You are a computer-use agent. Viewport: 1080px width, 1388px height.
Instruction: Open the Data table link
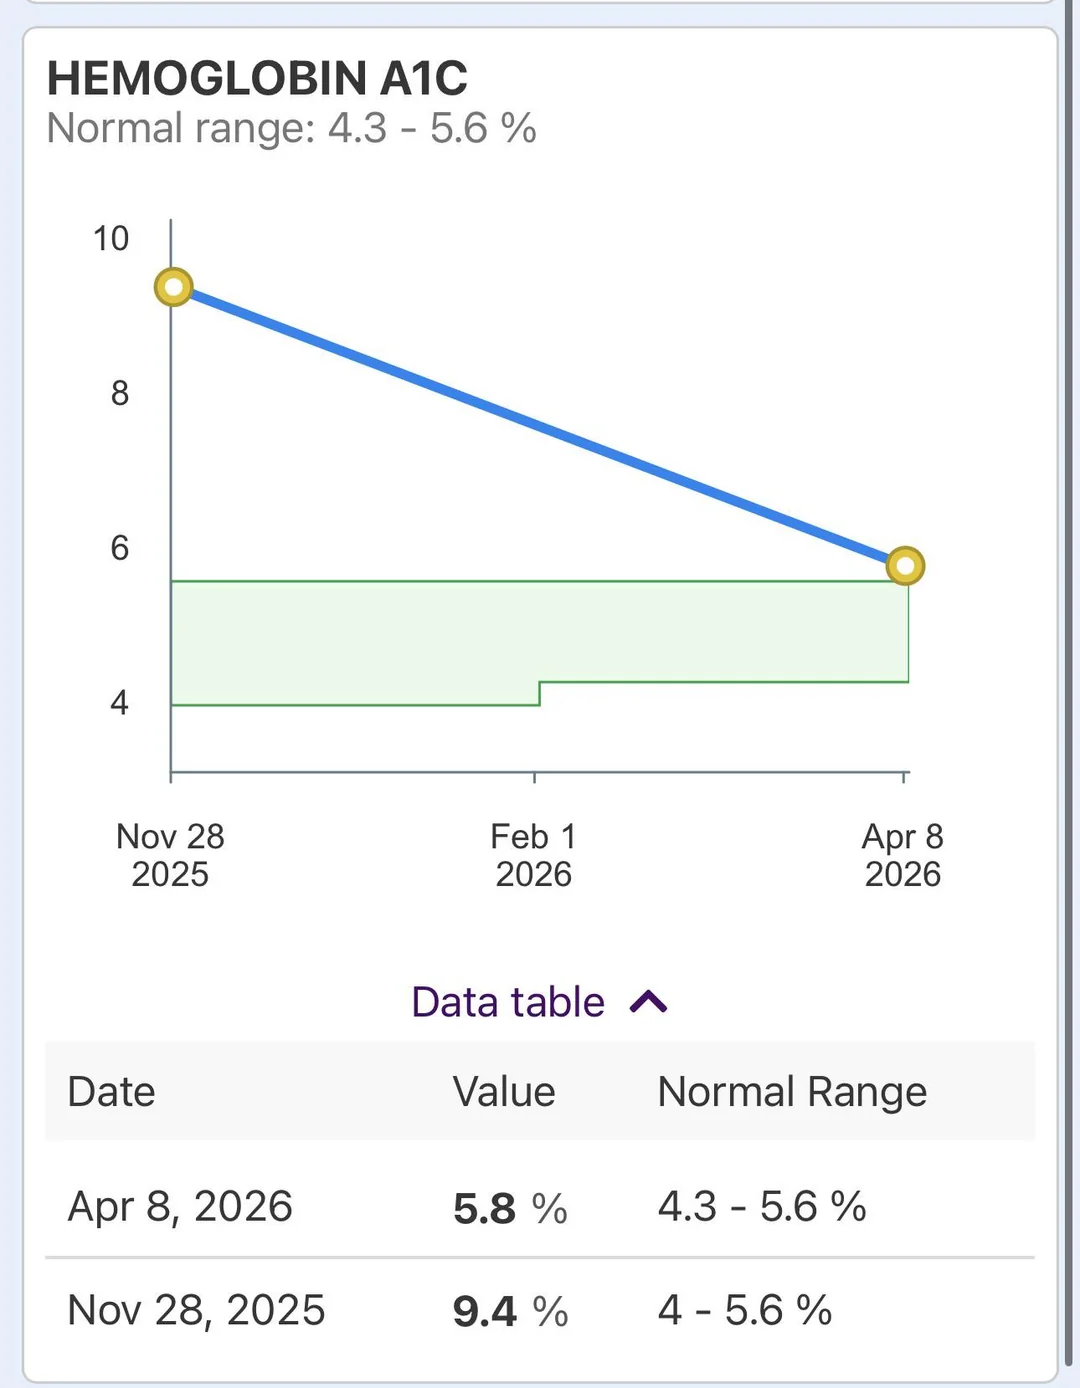point(508,1001)
